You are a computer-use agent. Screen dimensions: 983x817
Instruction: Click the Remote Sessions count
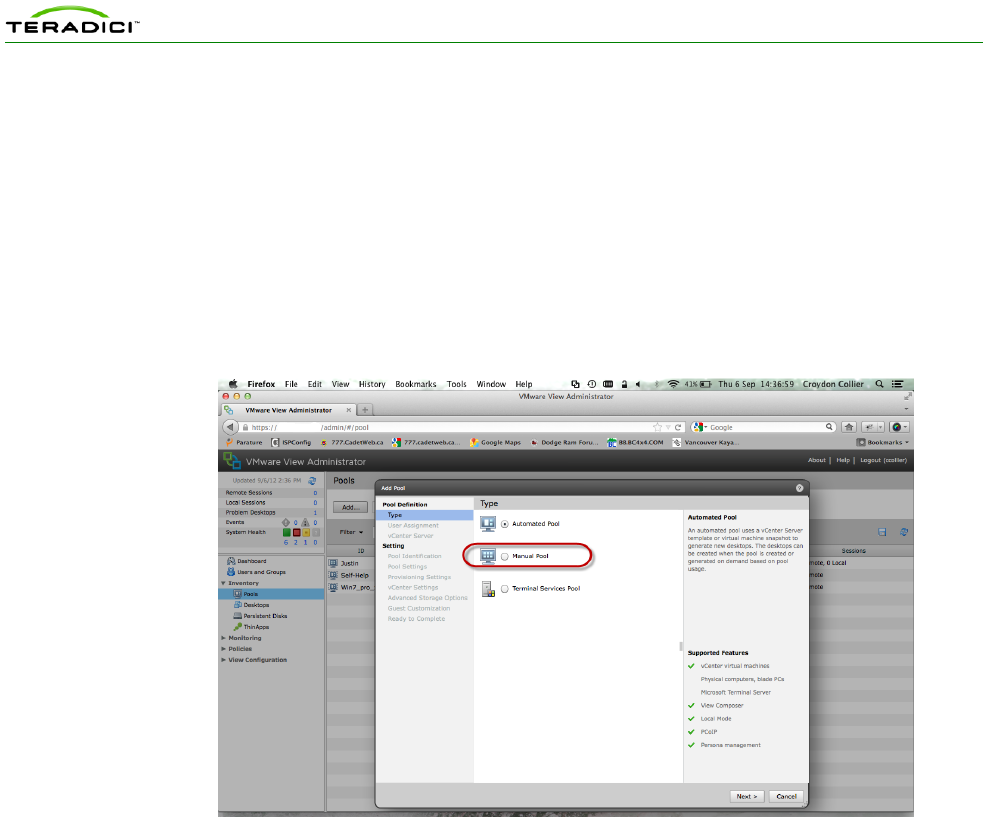(x=315, y=493)
